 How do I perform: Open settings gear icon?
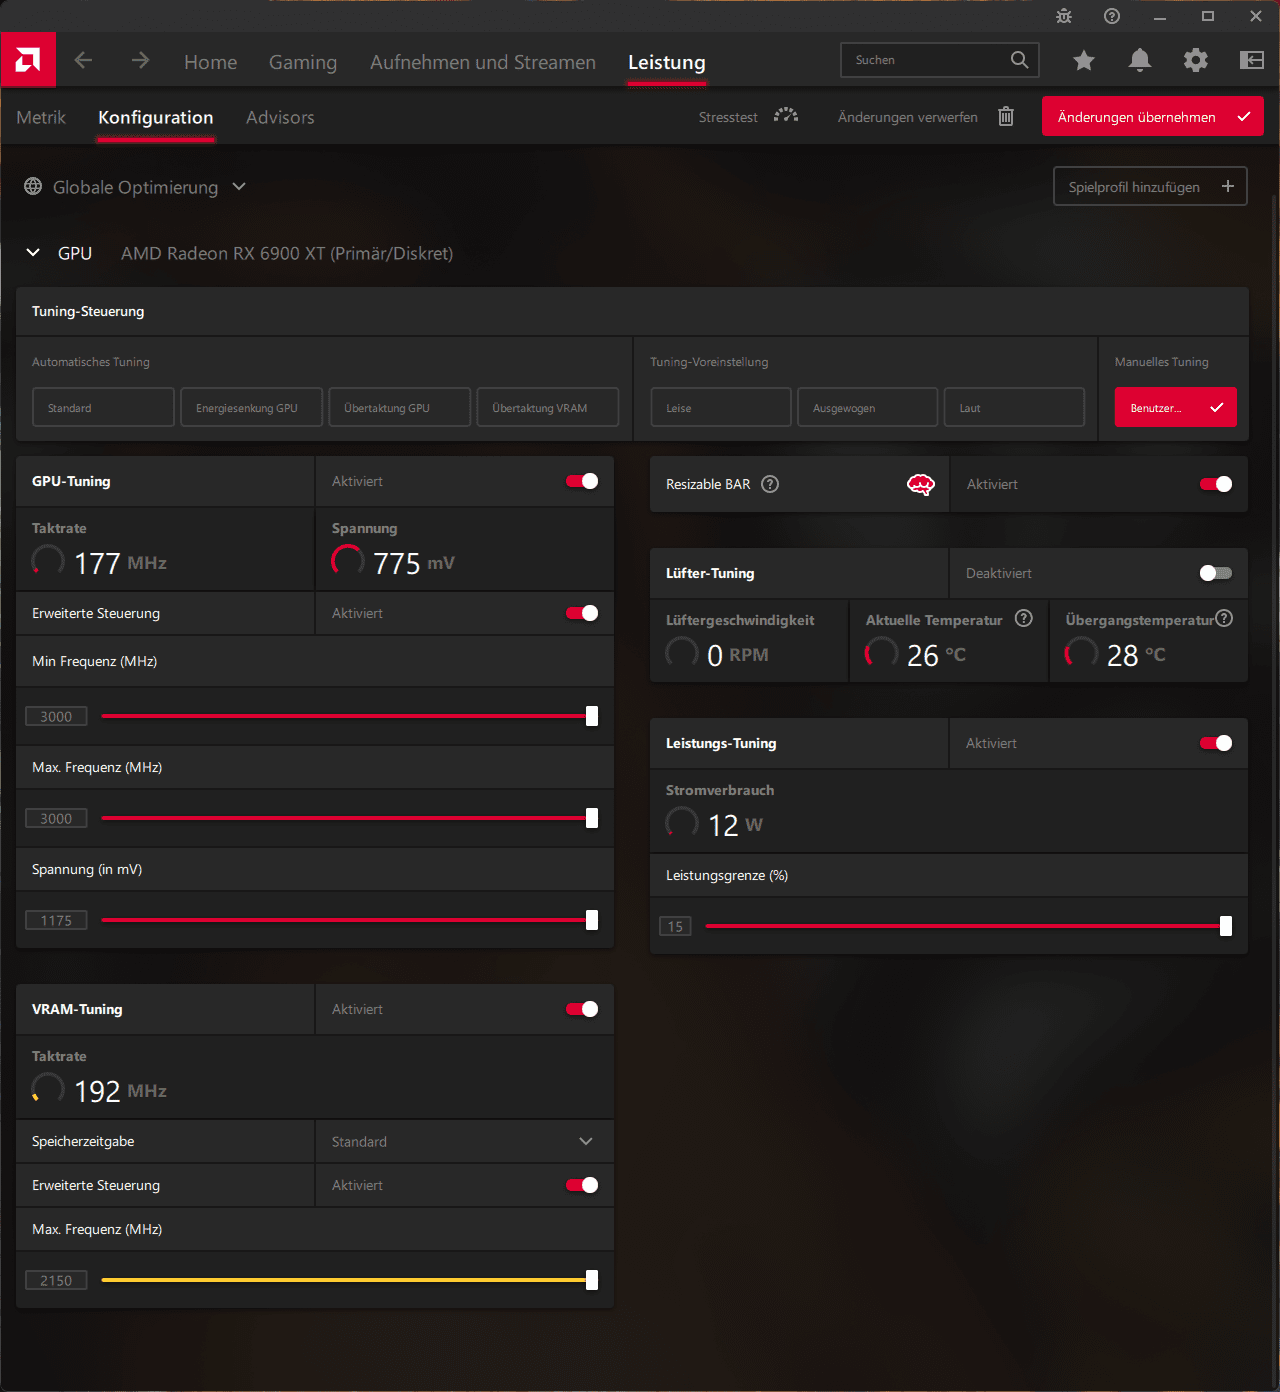click(1195, 60)
